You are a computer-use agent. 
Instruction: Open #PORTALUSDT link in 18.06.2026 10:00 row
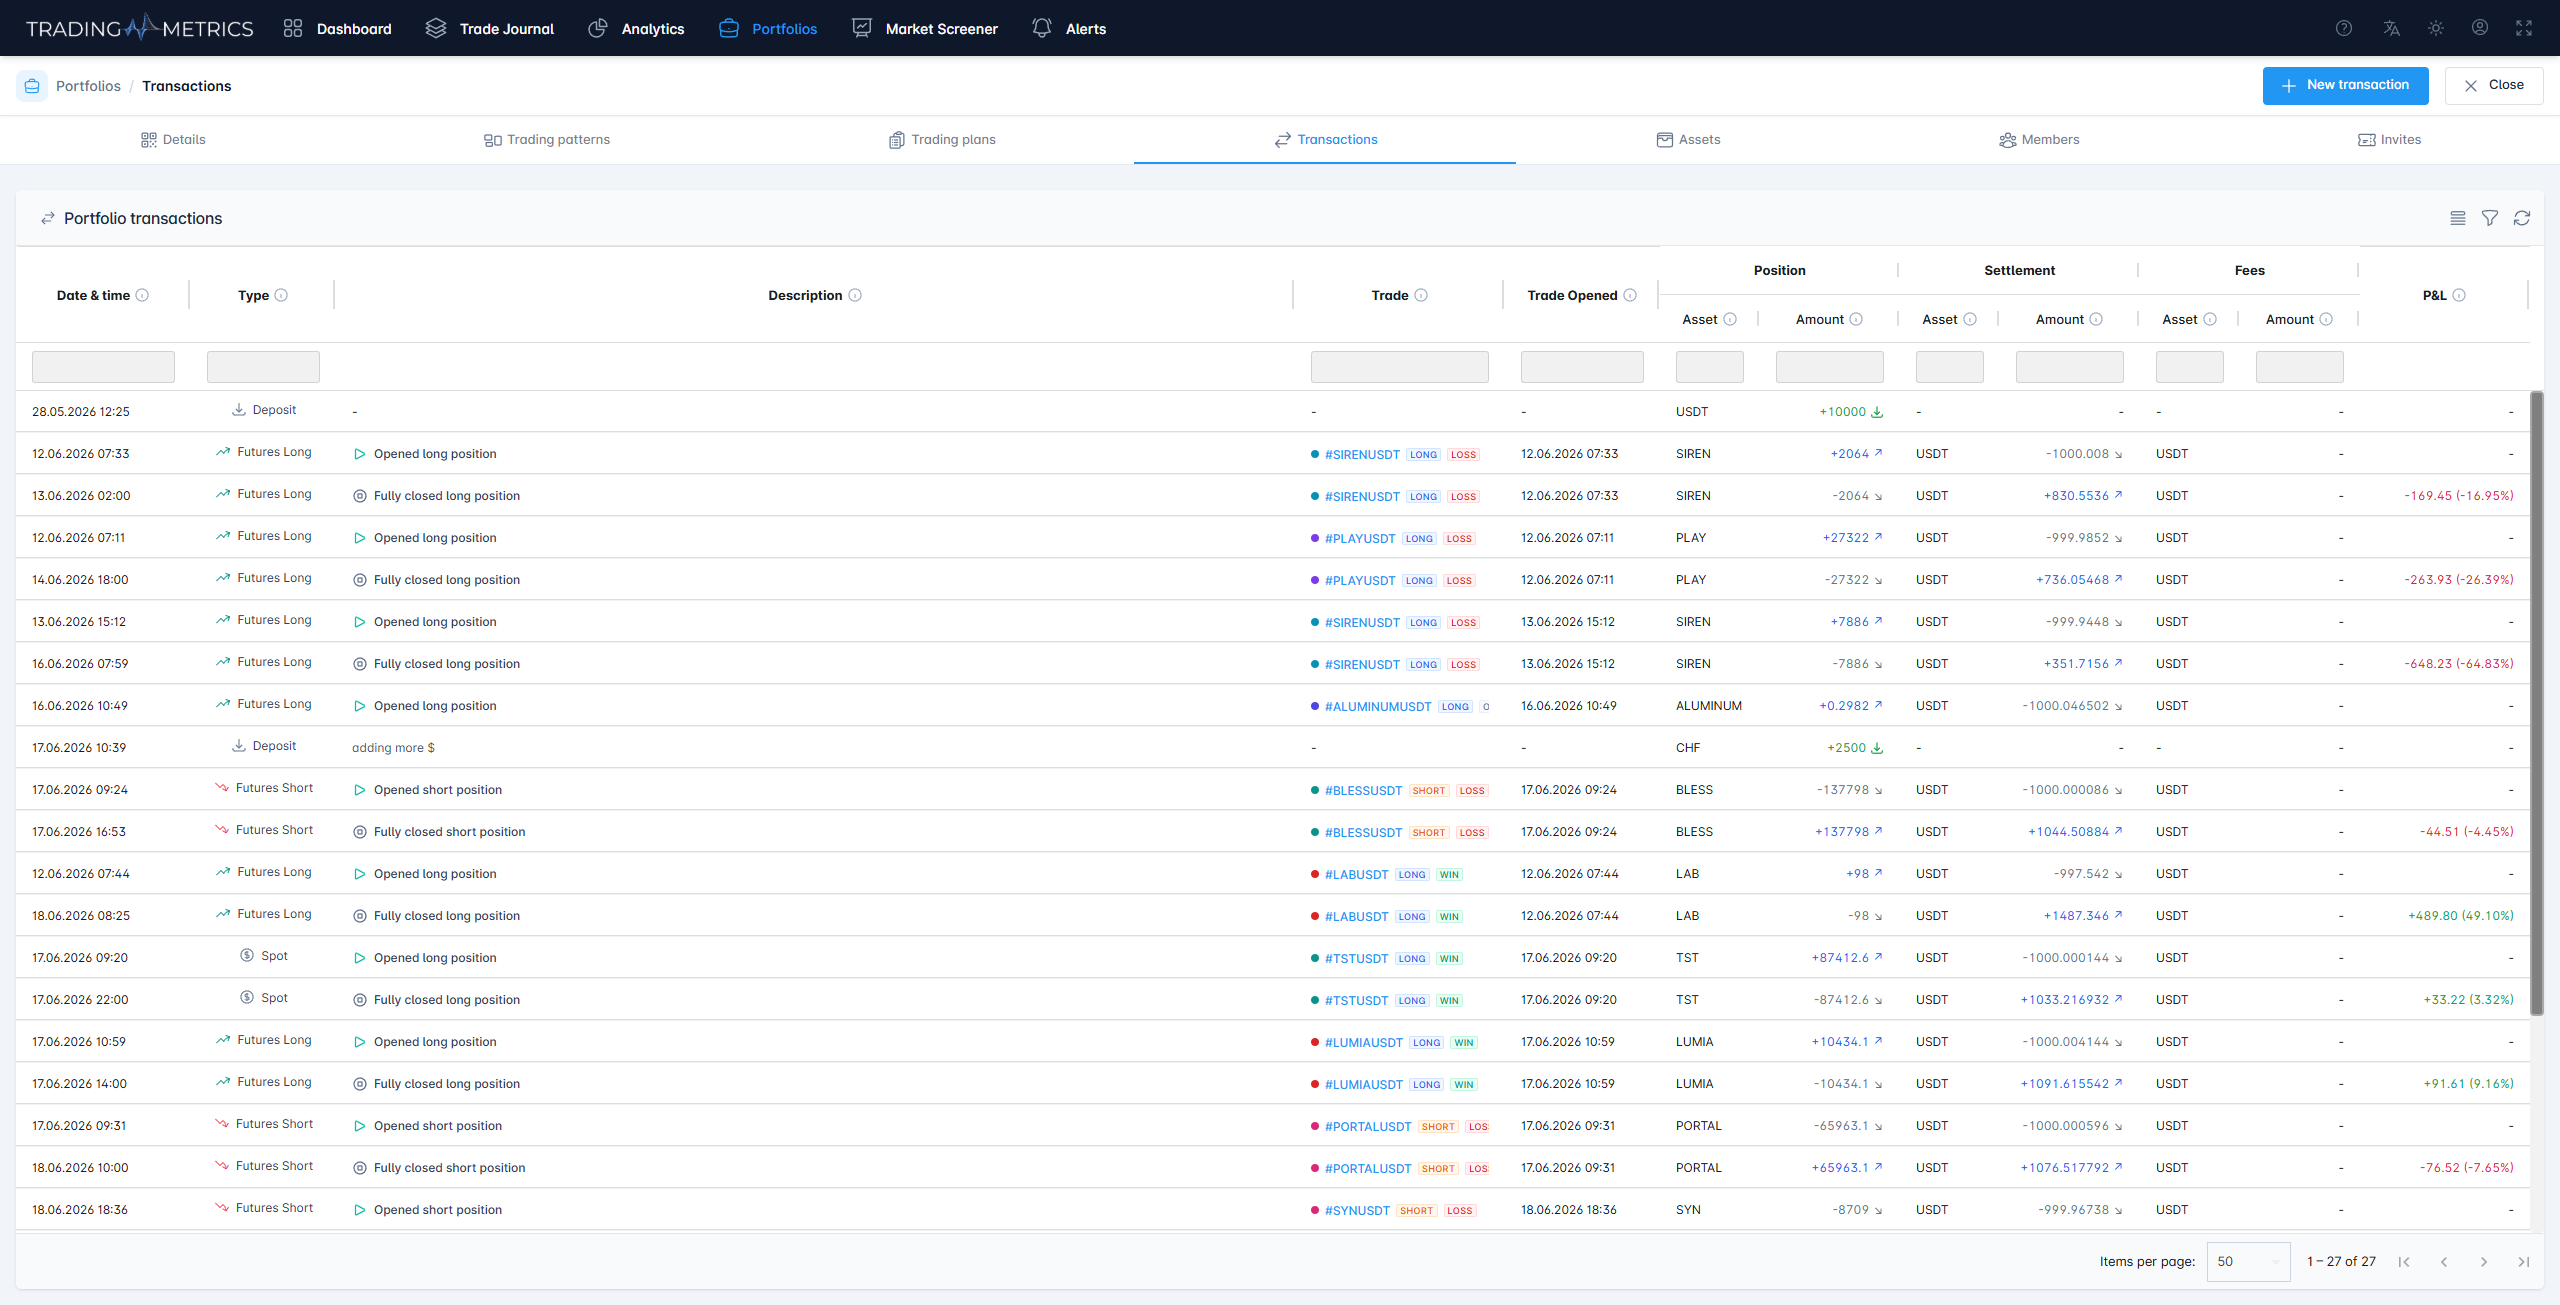1368,1168
